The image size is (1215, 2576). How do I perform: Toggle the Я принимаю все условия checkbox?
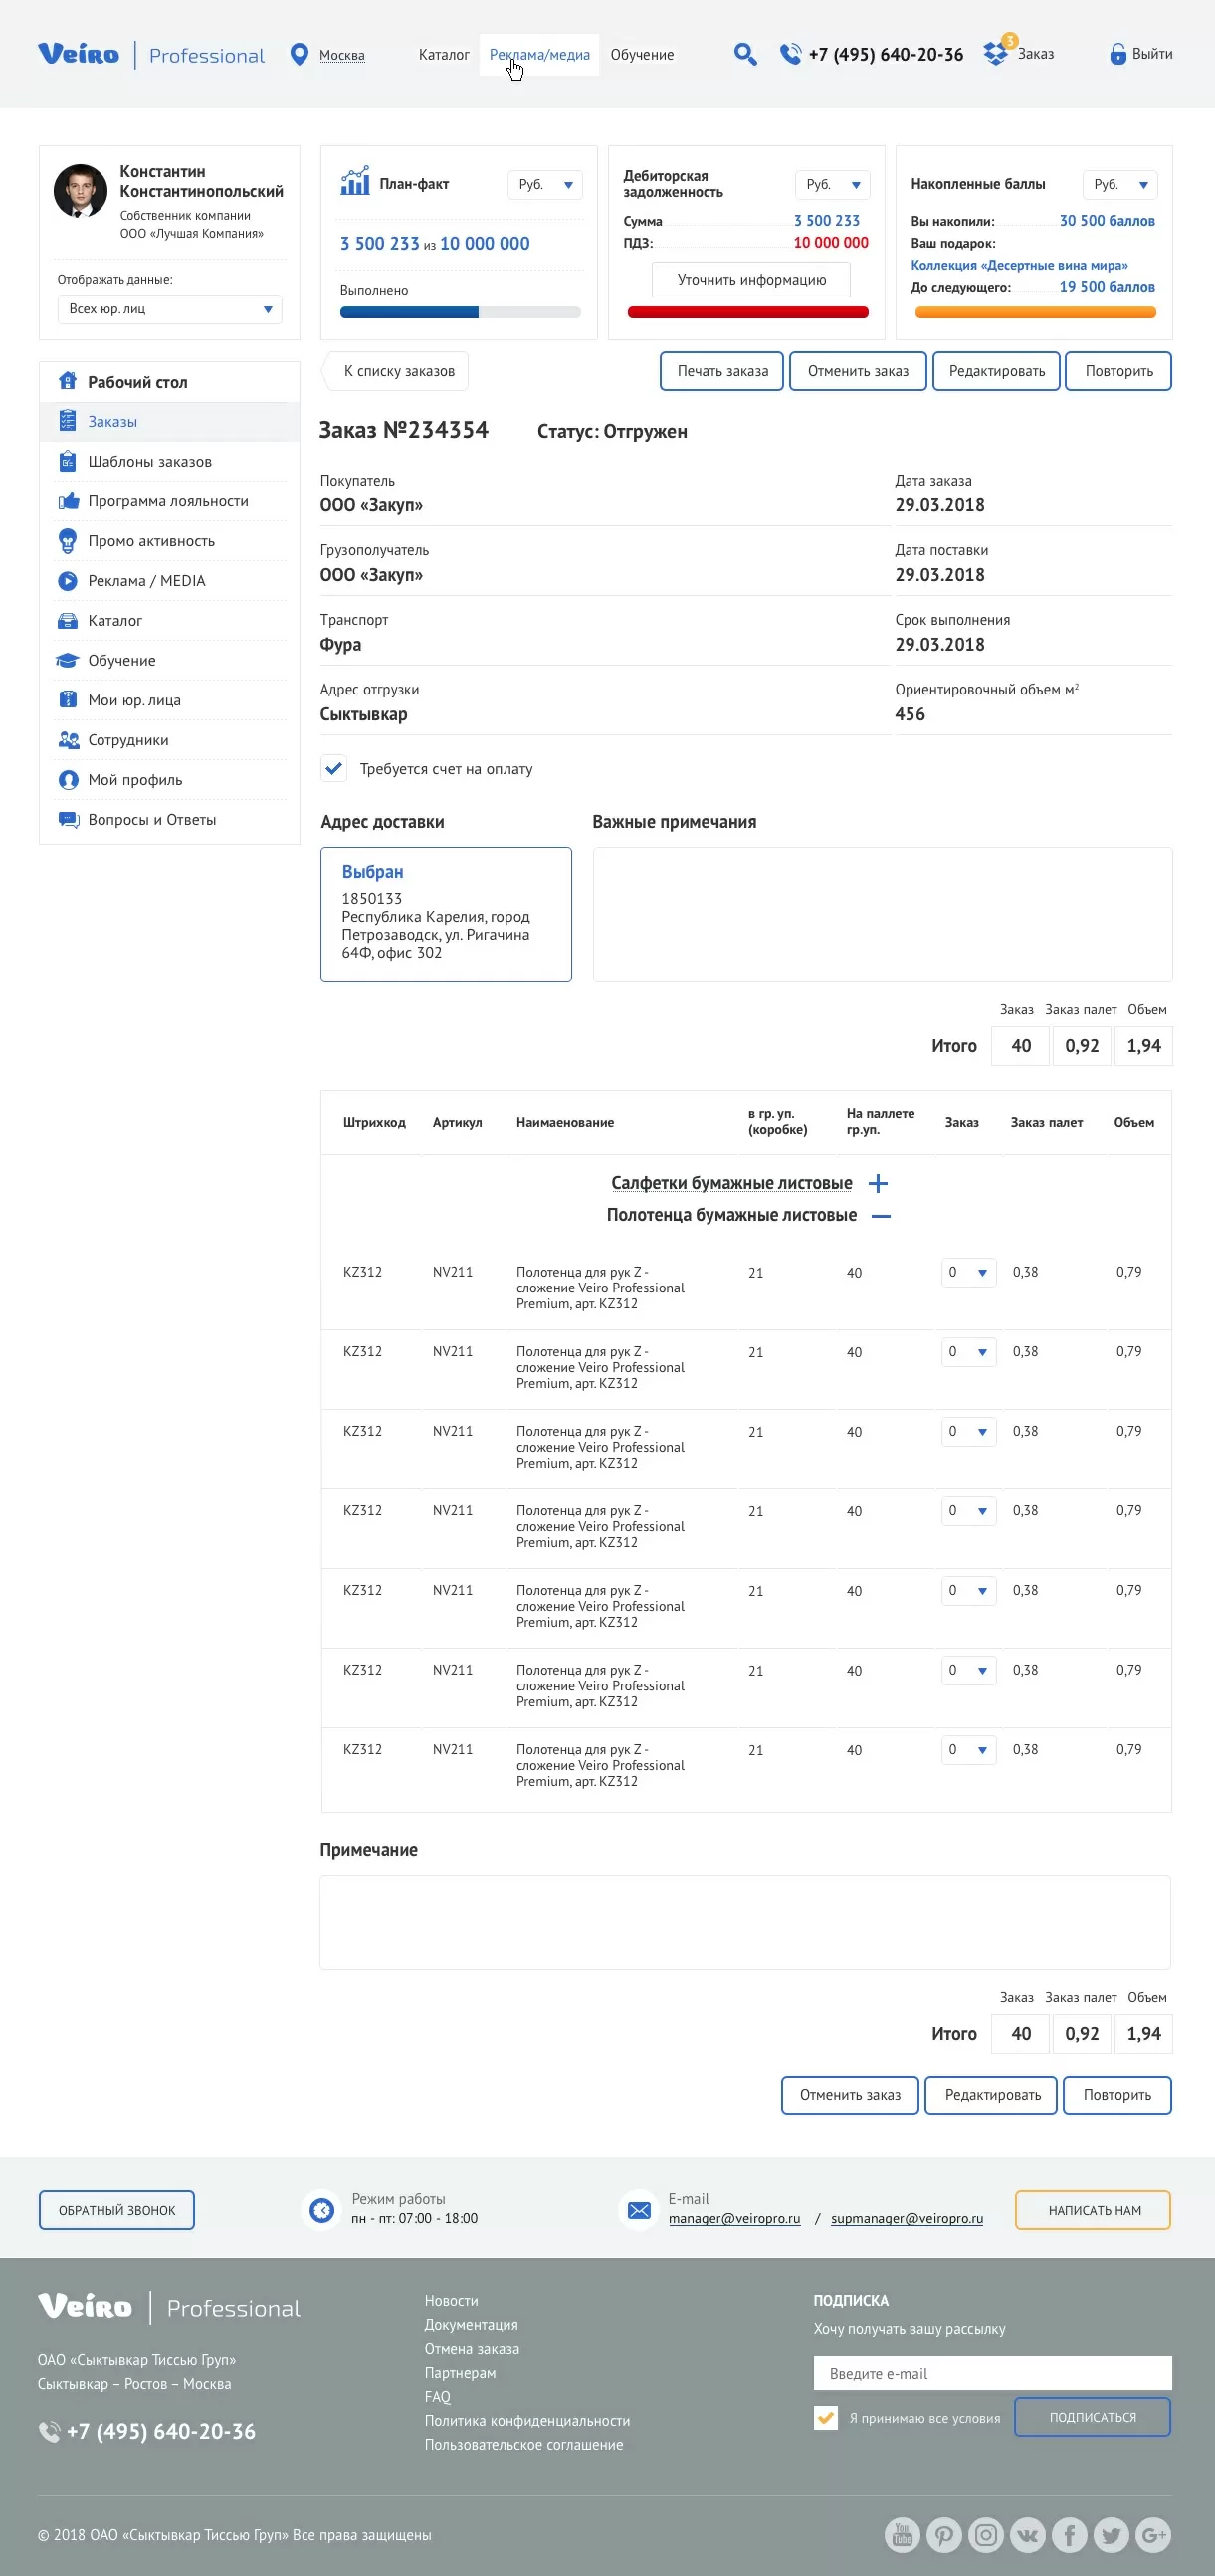click(826, 2417)
